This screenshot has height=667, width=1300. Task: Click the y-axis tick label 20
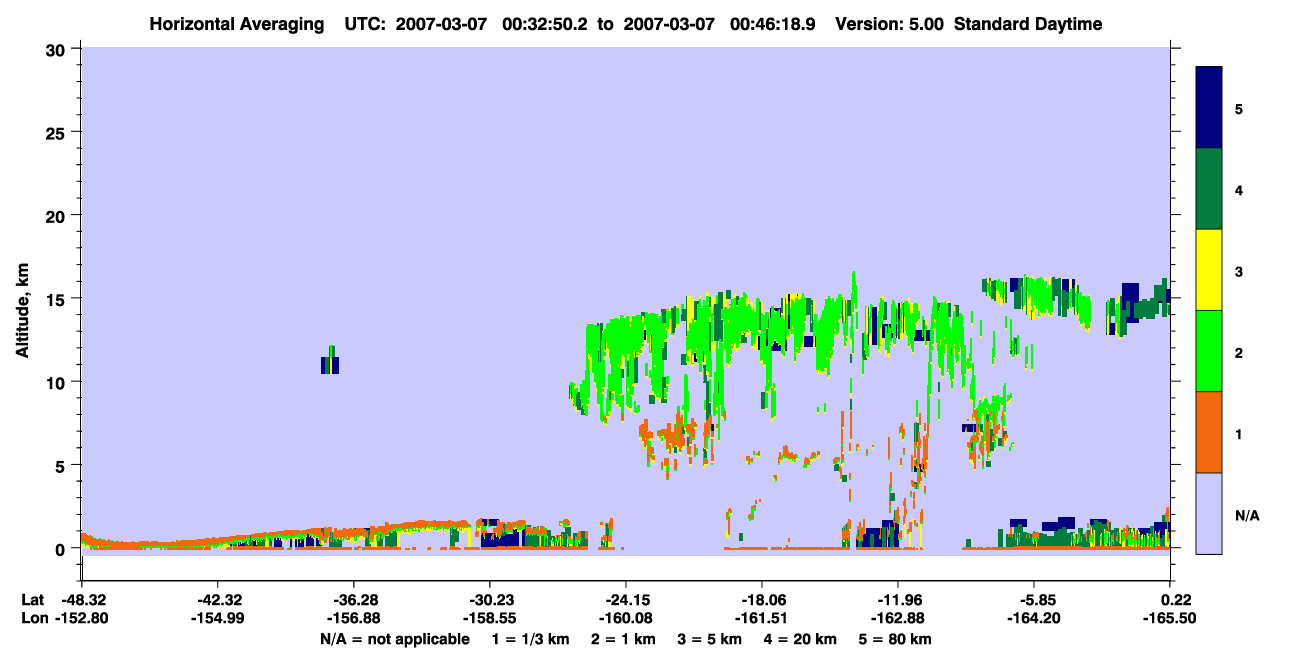pyautogui.click(x=58, y=215)
